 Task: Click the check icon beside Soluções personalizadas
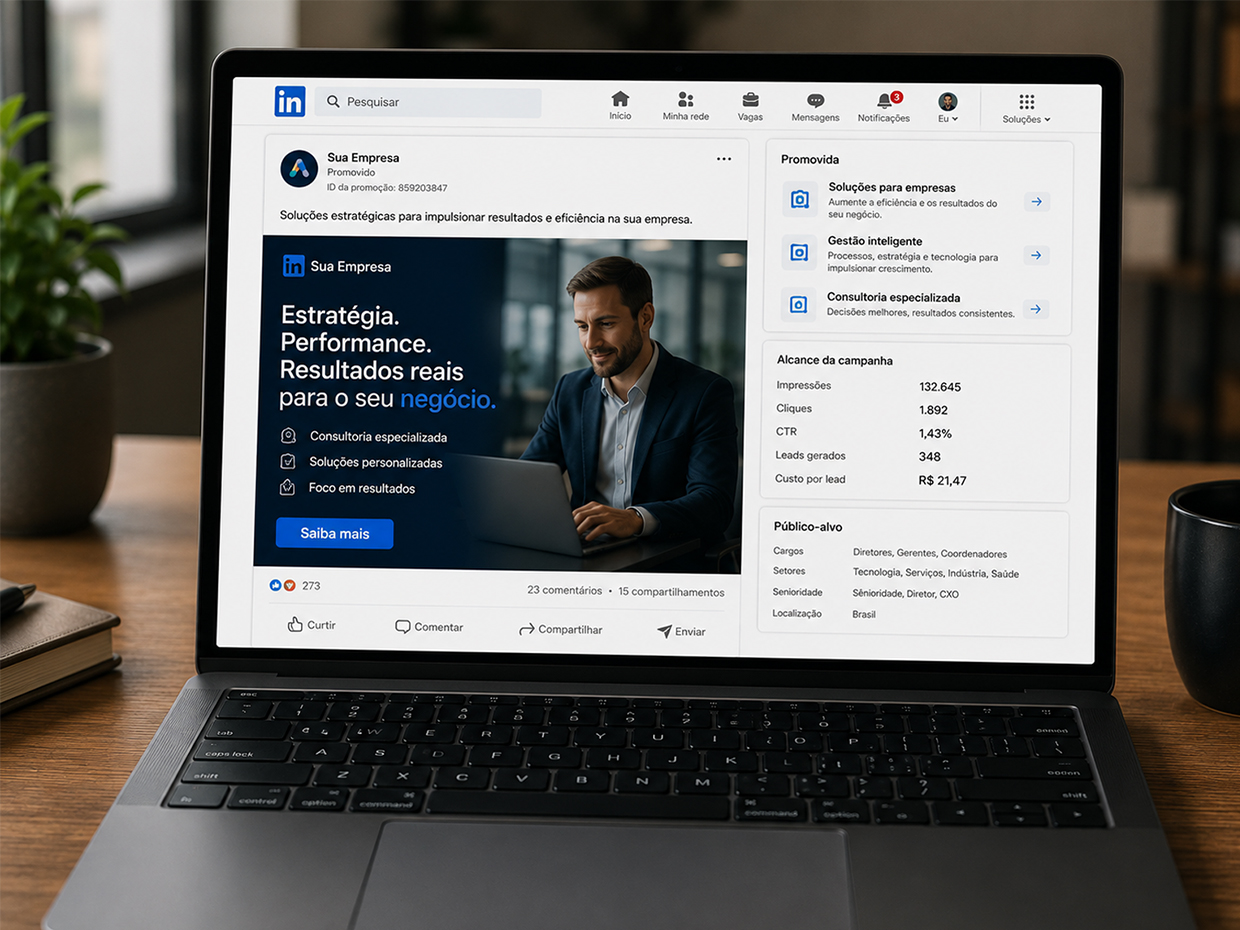[288, 461]
